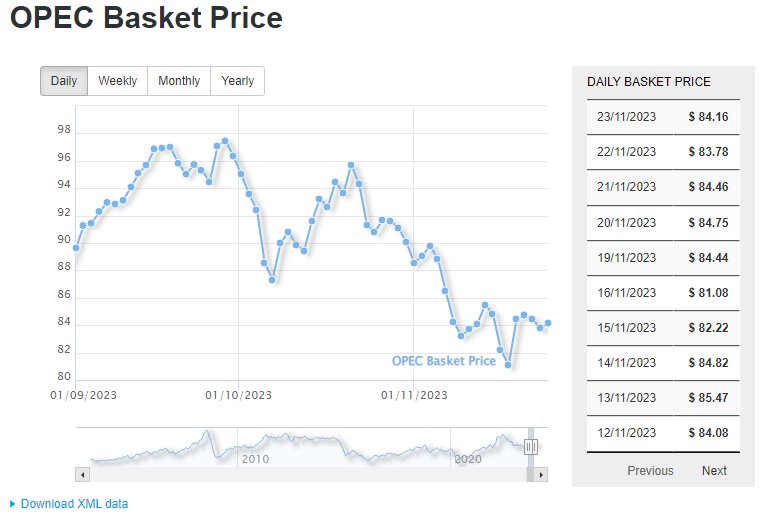Click the navigator range handle grip
The height and width of the screenshot is (525, 768).
point(531,447)
